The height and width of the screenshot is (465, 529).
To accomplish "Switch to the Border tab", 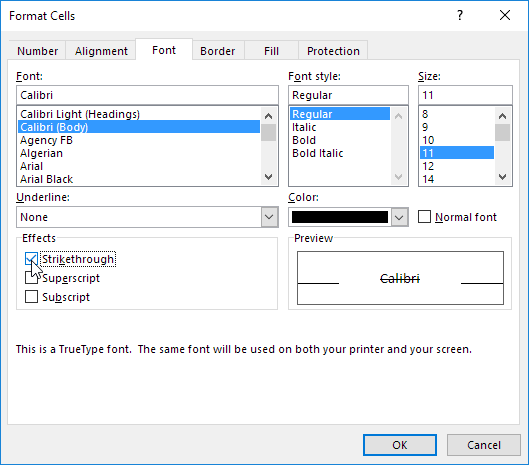I will click(218, 51).
